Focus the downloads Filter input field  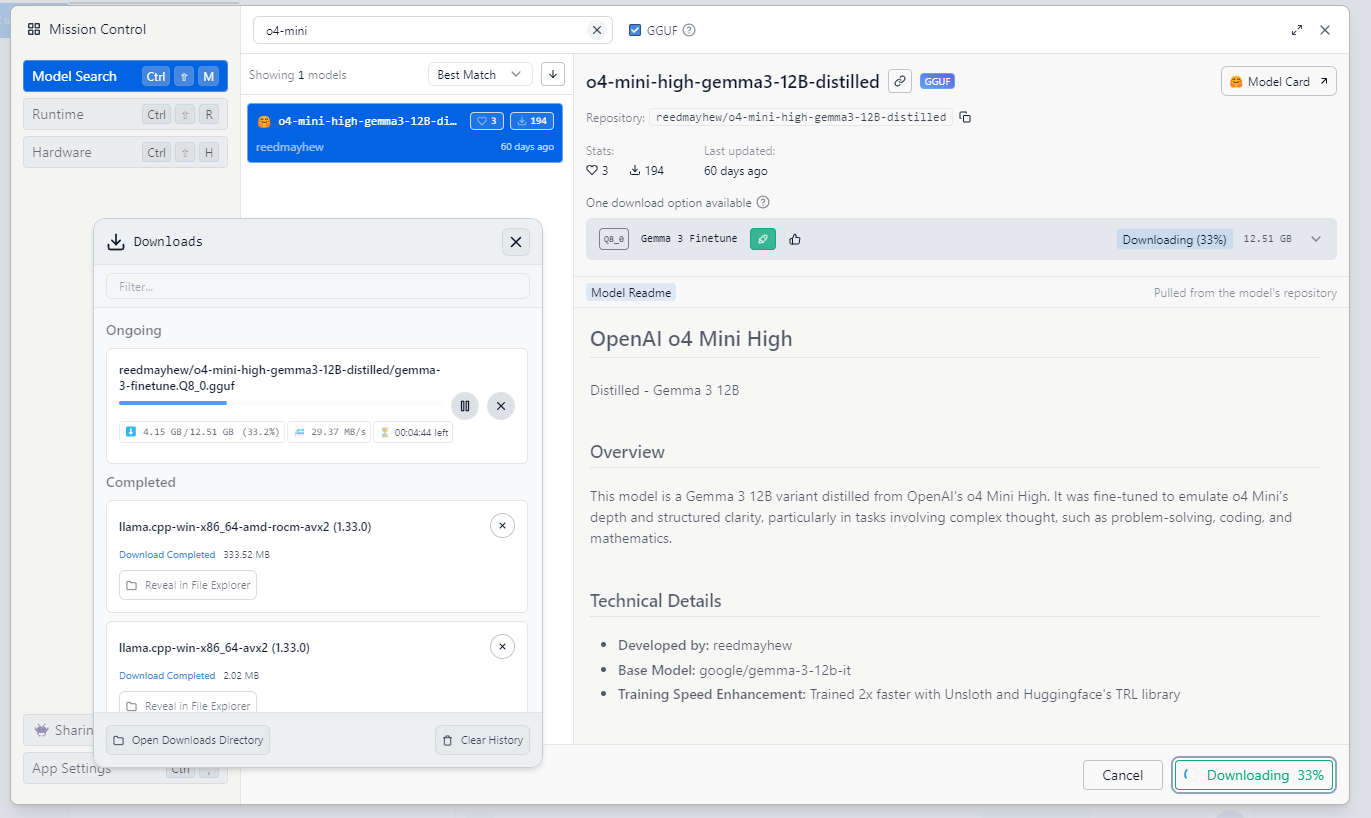pos(317,286)
